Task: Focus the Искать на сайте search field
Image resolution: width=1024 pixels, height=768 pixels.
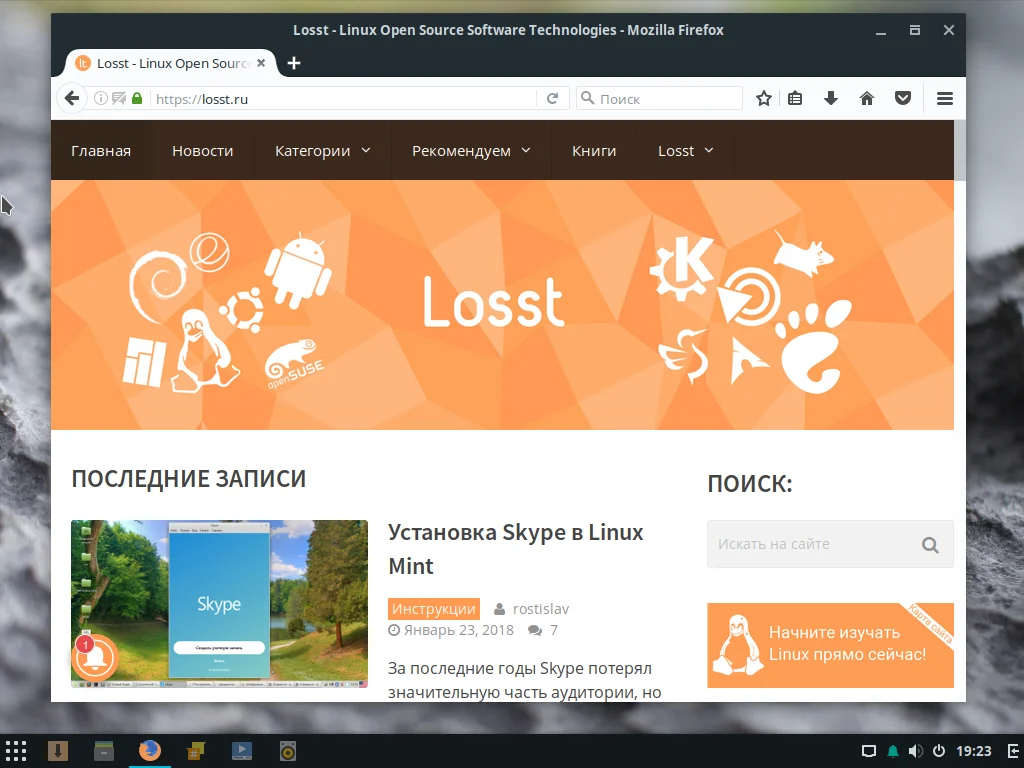Action: point(830,545)
